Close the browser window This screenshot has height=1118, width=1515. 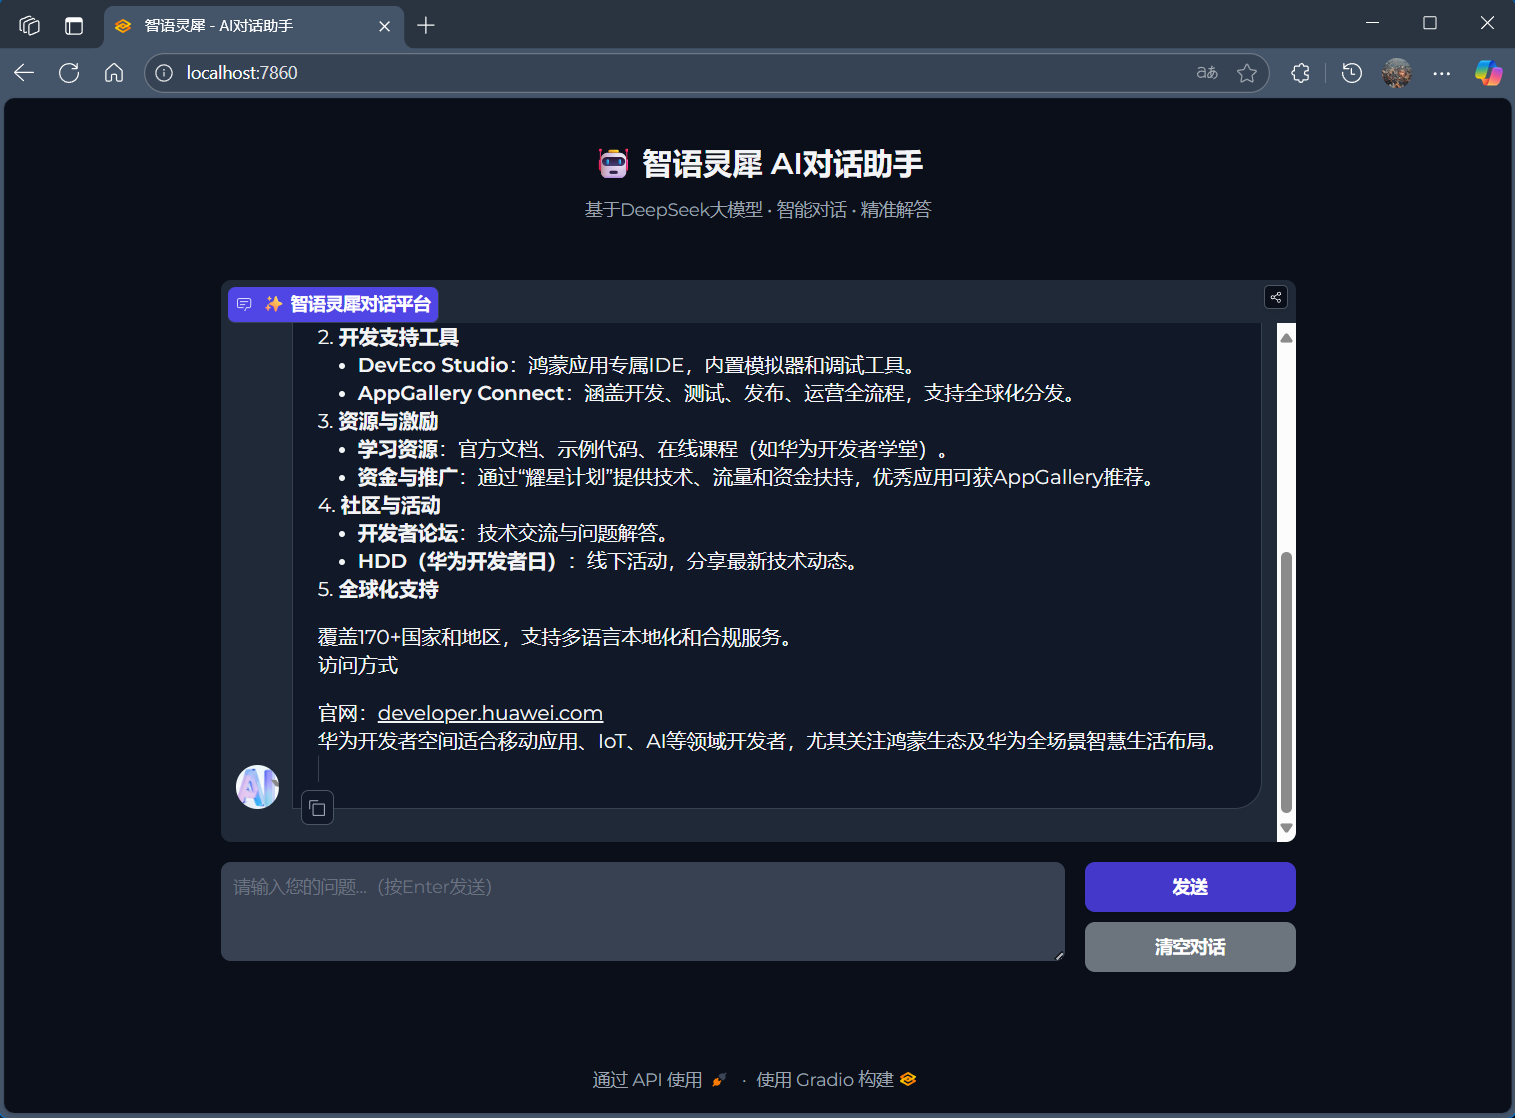click(1487, 23)
